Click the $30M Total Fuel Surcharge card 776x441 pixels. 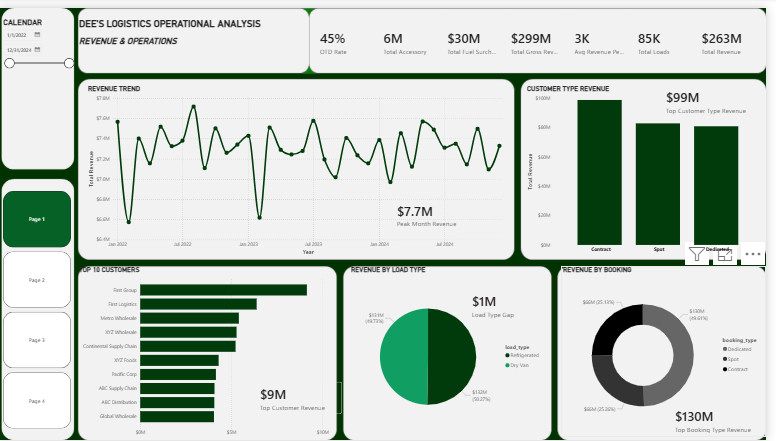tap(472, 43)
